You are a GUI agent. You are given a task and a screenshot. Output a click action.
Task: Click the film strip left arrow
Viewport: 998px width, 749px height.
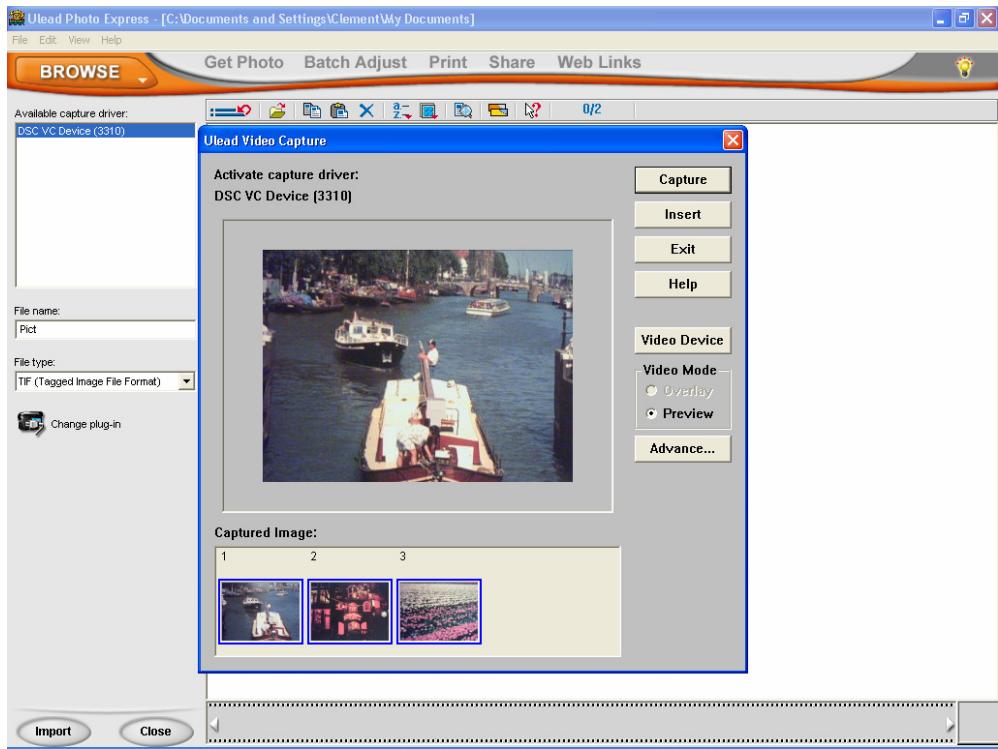(214, 724)
